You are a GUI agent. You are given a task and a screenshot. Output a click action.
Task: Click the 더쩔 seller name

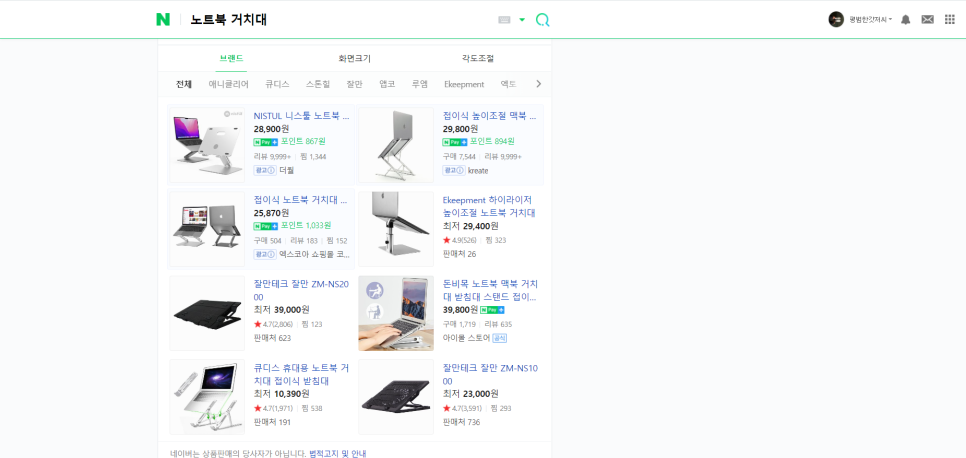[286, 170]
